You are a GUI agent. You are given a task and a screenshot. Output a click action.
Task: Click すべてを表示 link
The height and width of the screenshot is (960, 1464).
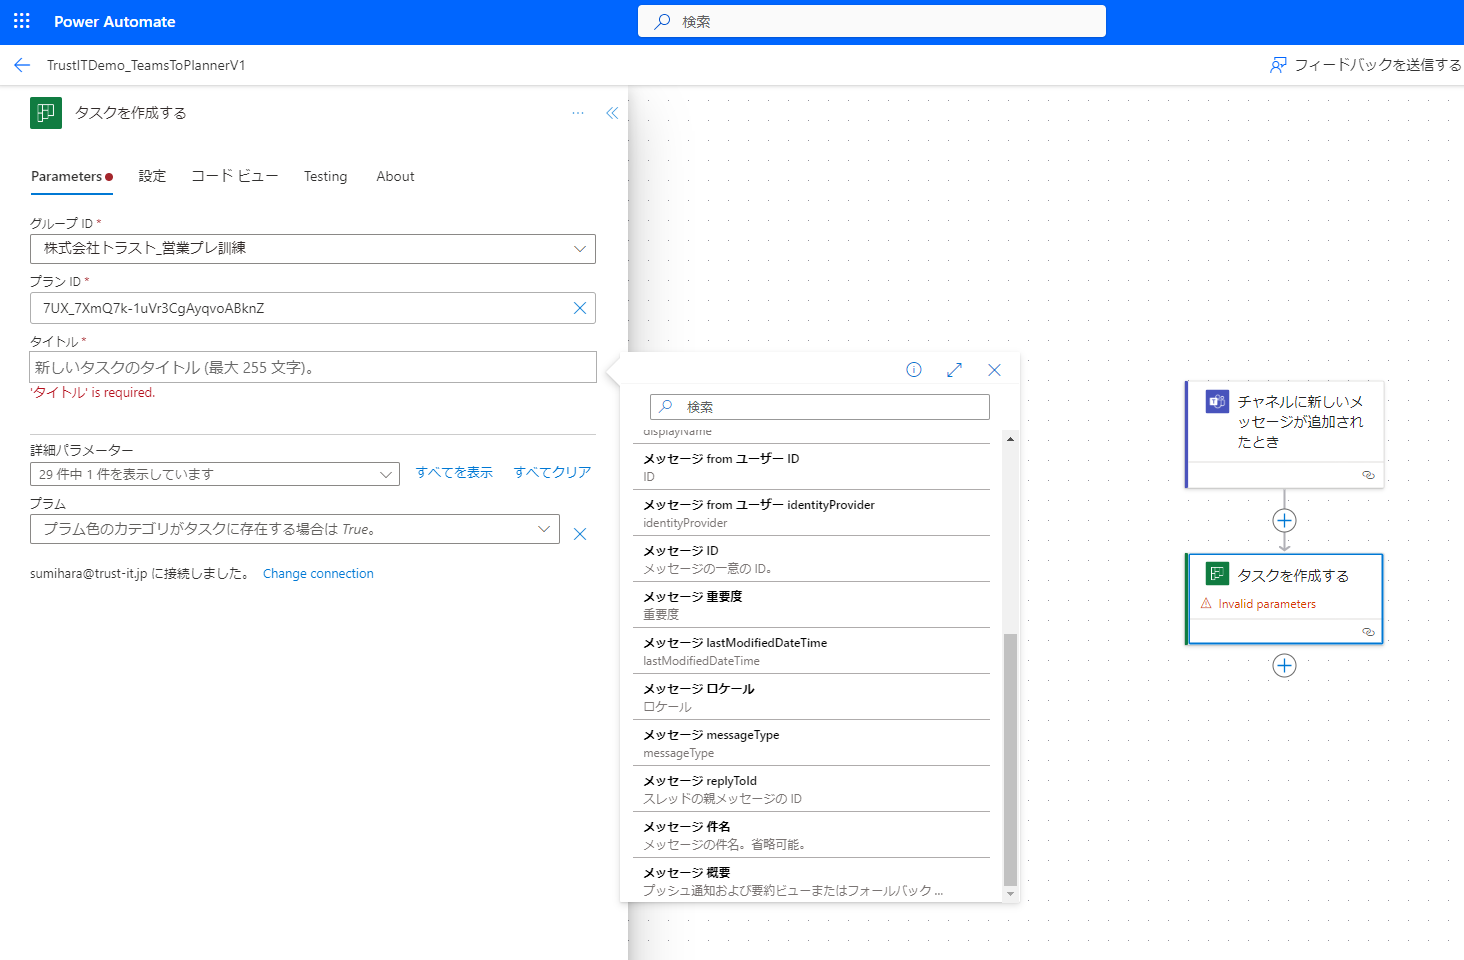[x=454, y=472]
